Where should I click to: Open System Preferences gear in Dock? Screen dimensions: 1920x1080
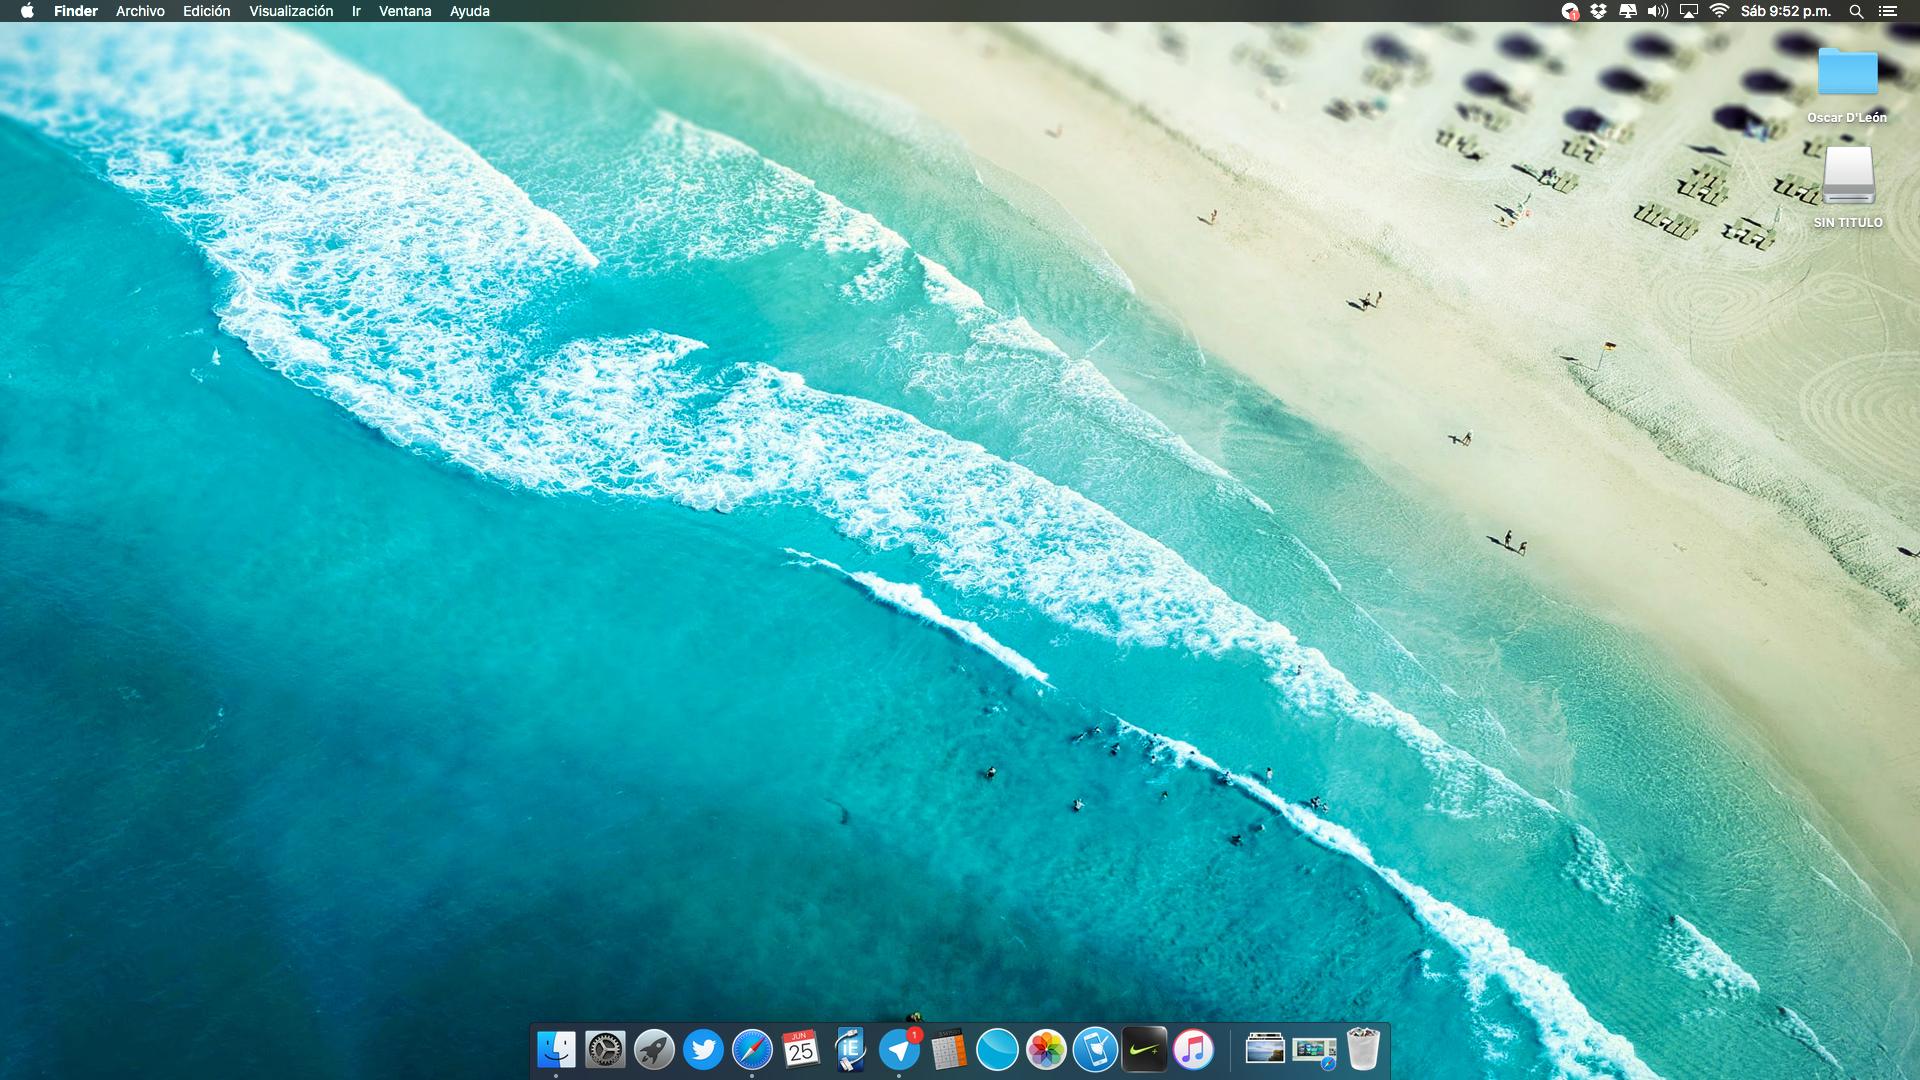coord(605,1050)
